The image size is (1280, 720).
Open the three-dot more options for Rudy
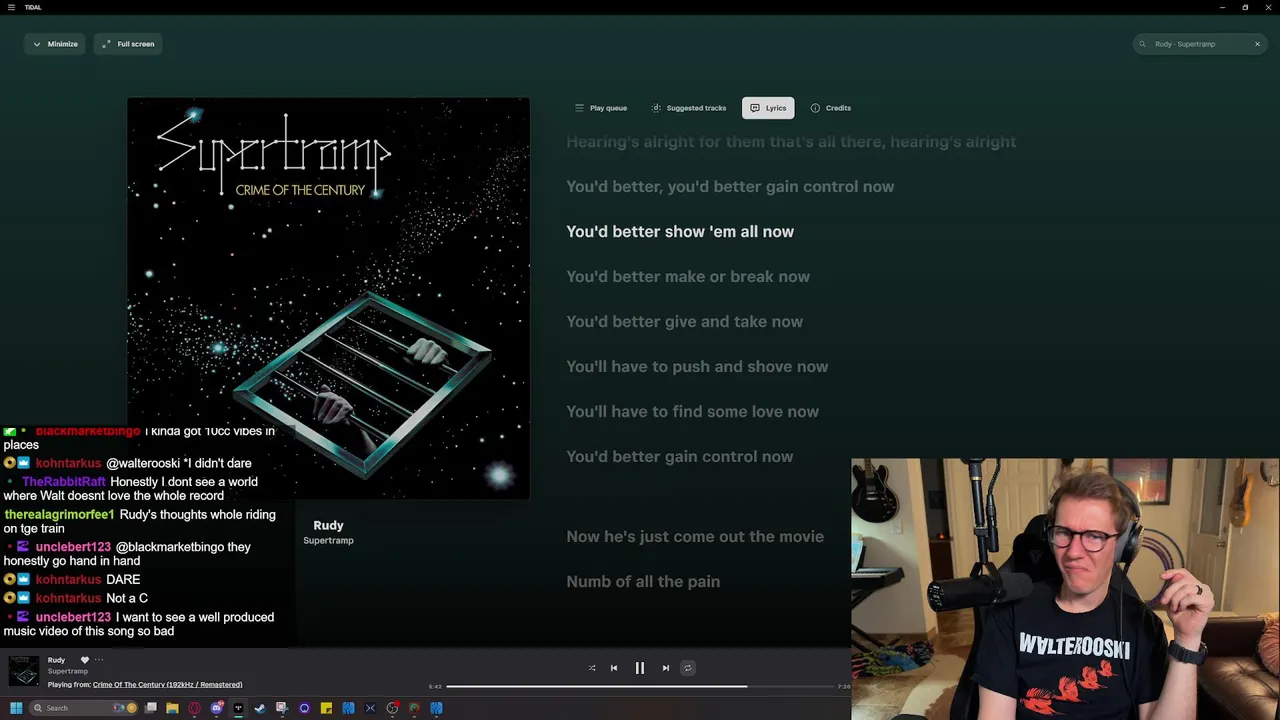click(x=99, y=660)
